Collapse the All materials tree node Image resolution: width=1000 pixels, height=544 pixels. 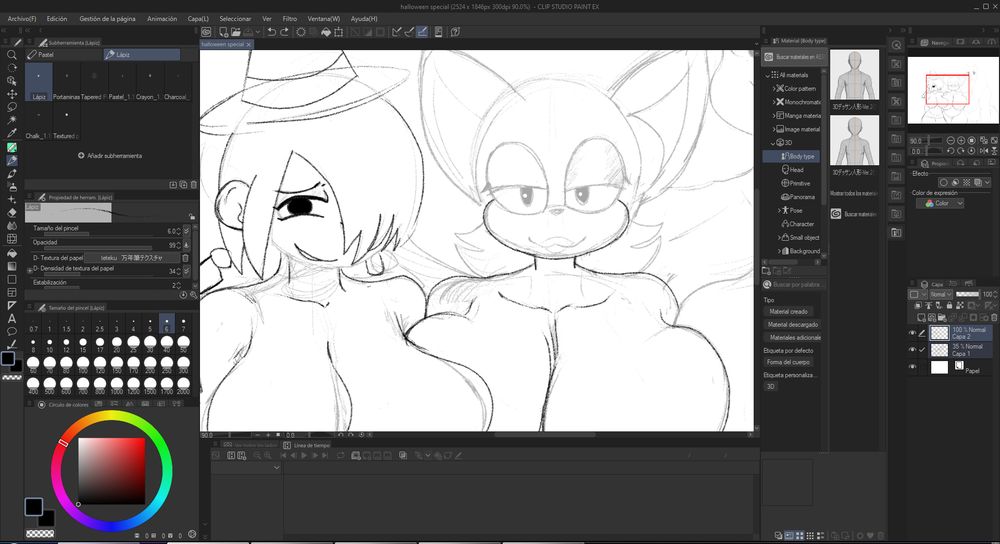coord(768,75)
